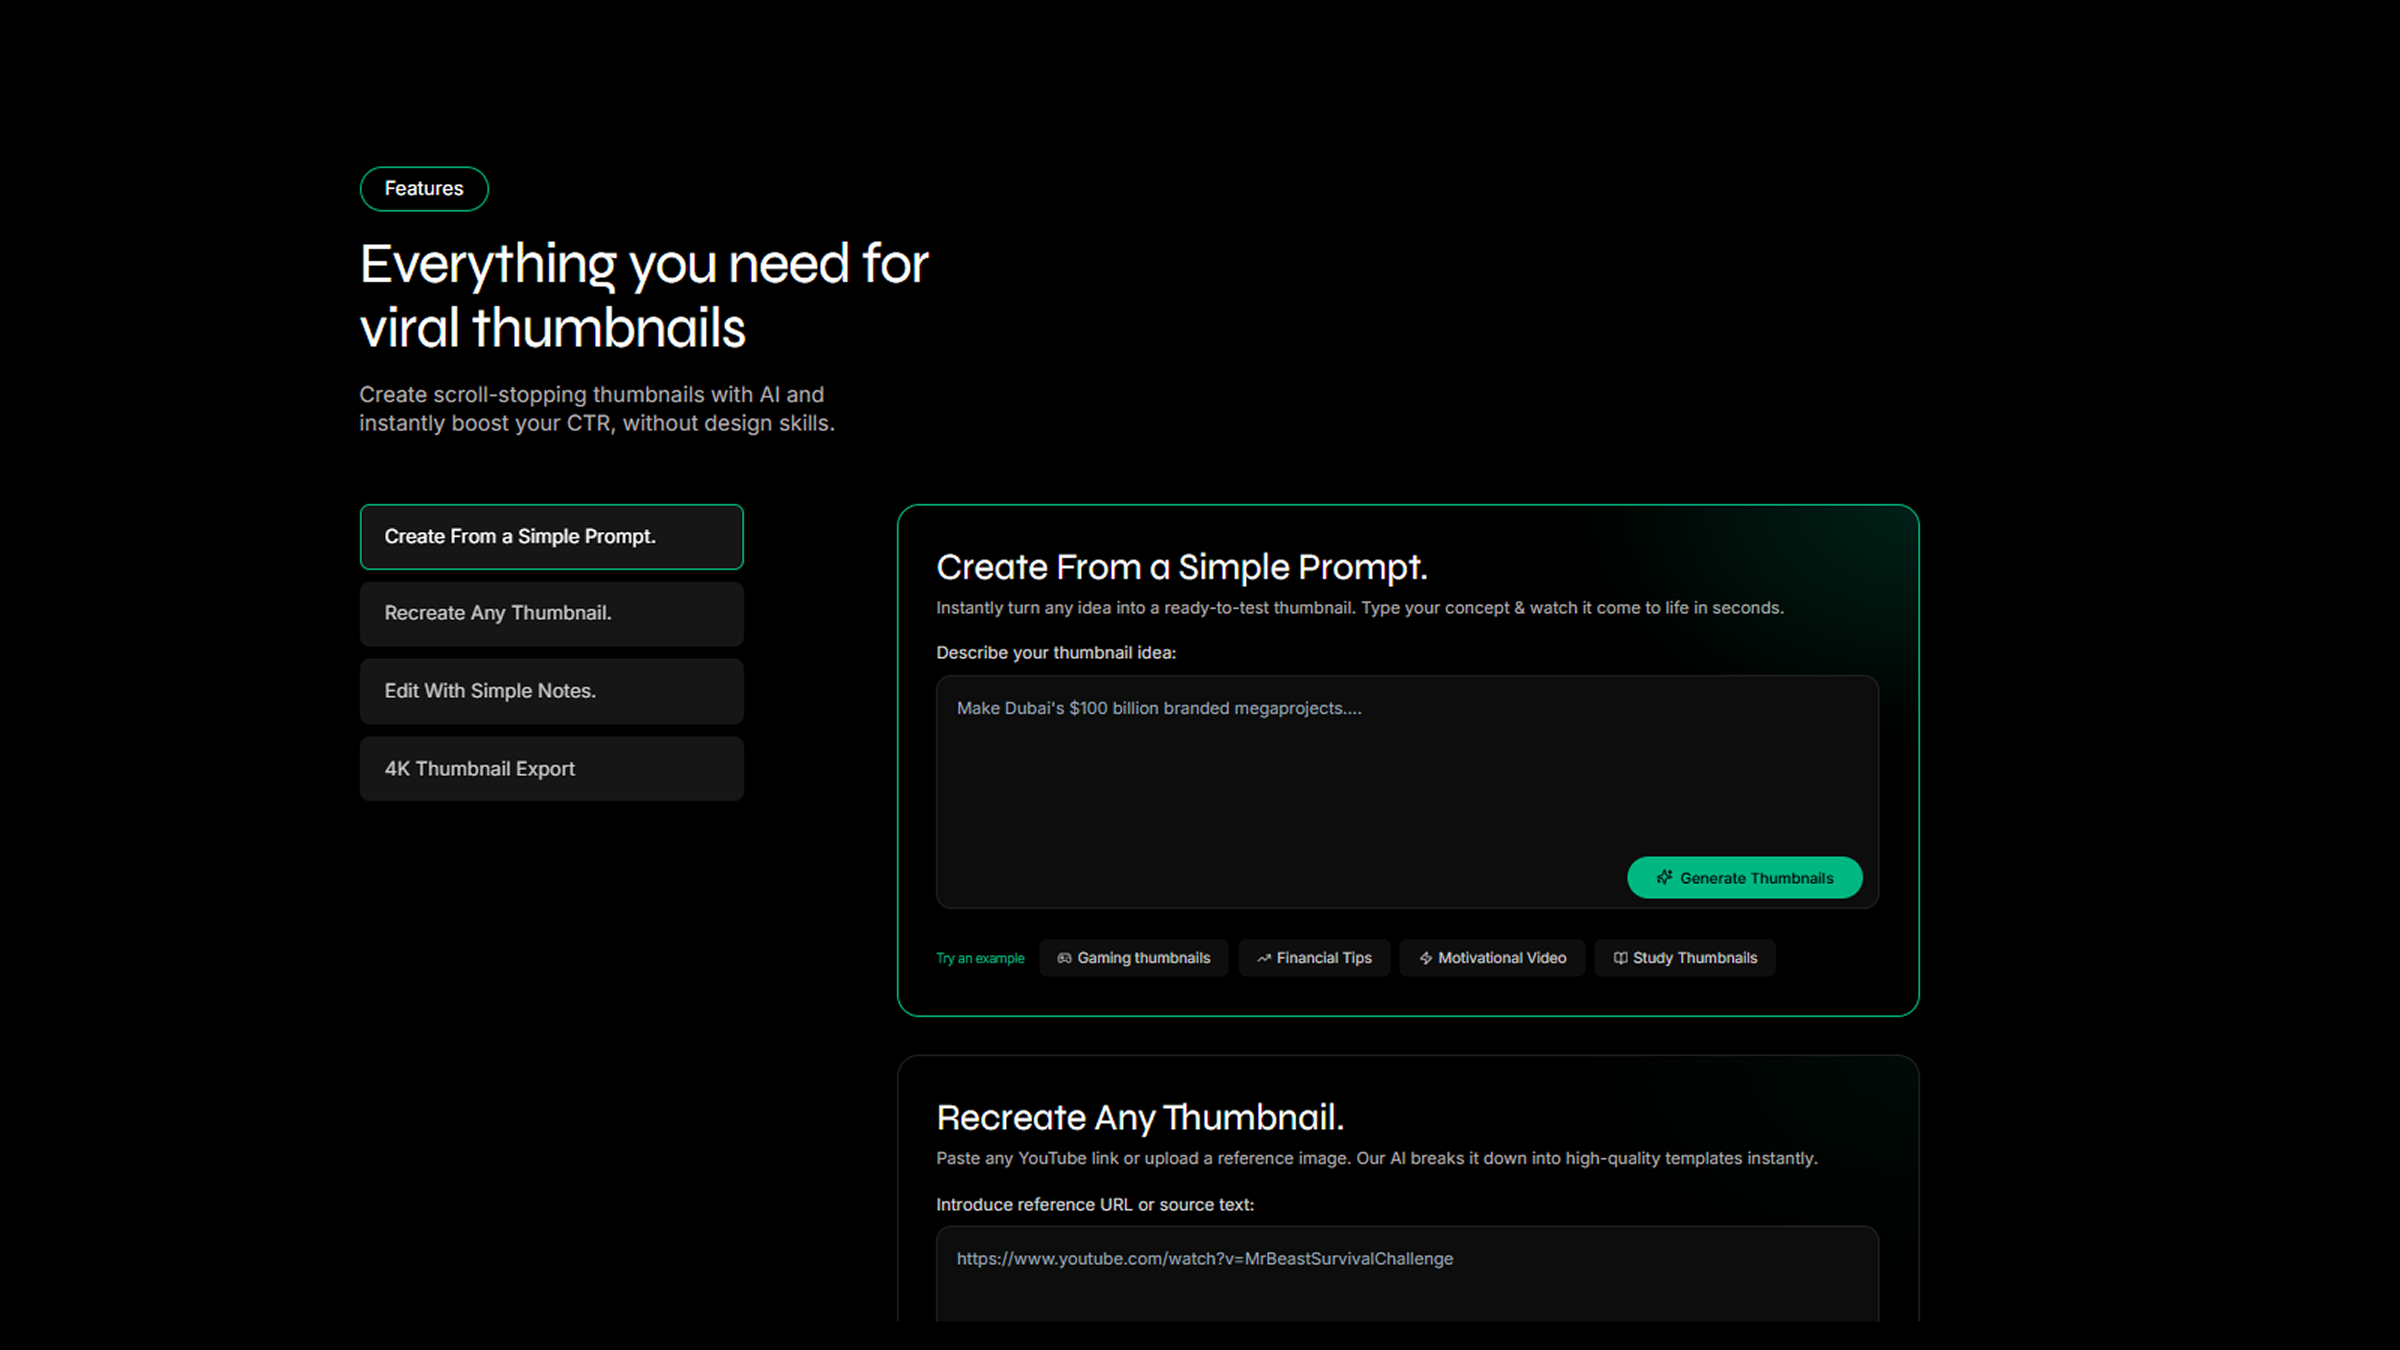Pick the Motivational Video example
Image resolution: width=2400 pixels, height=1350 pixels.
(1492, 958)
